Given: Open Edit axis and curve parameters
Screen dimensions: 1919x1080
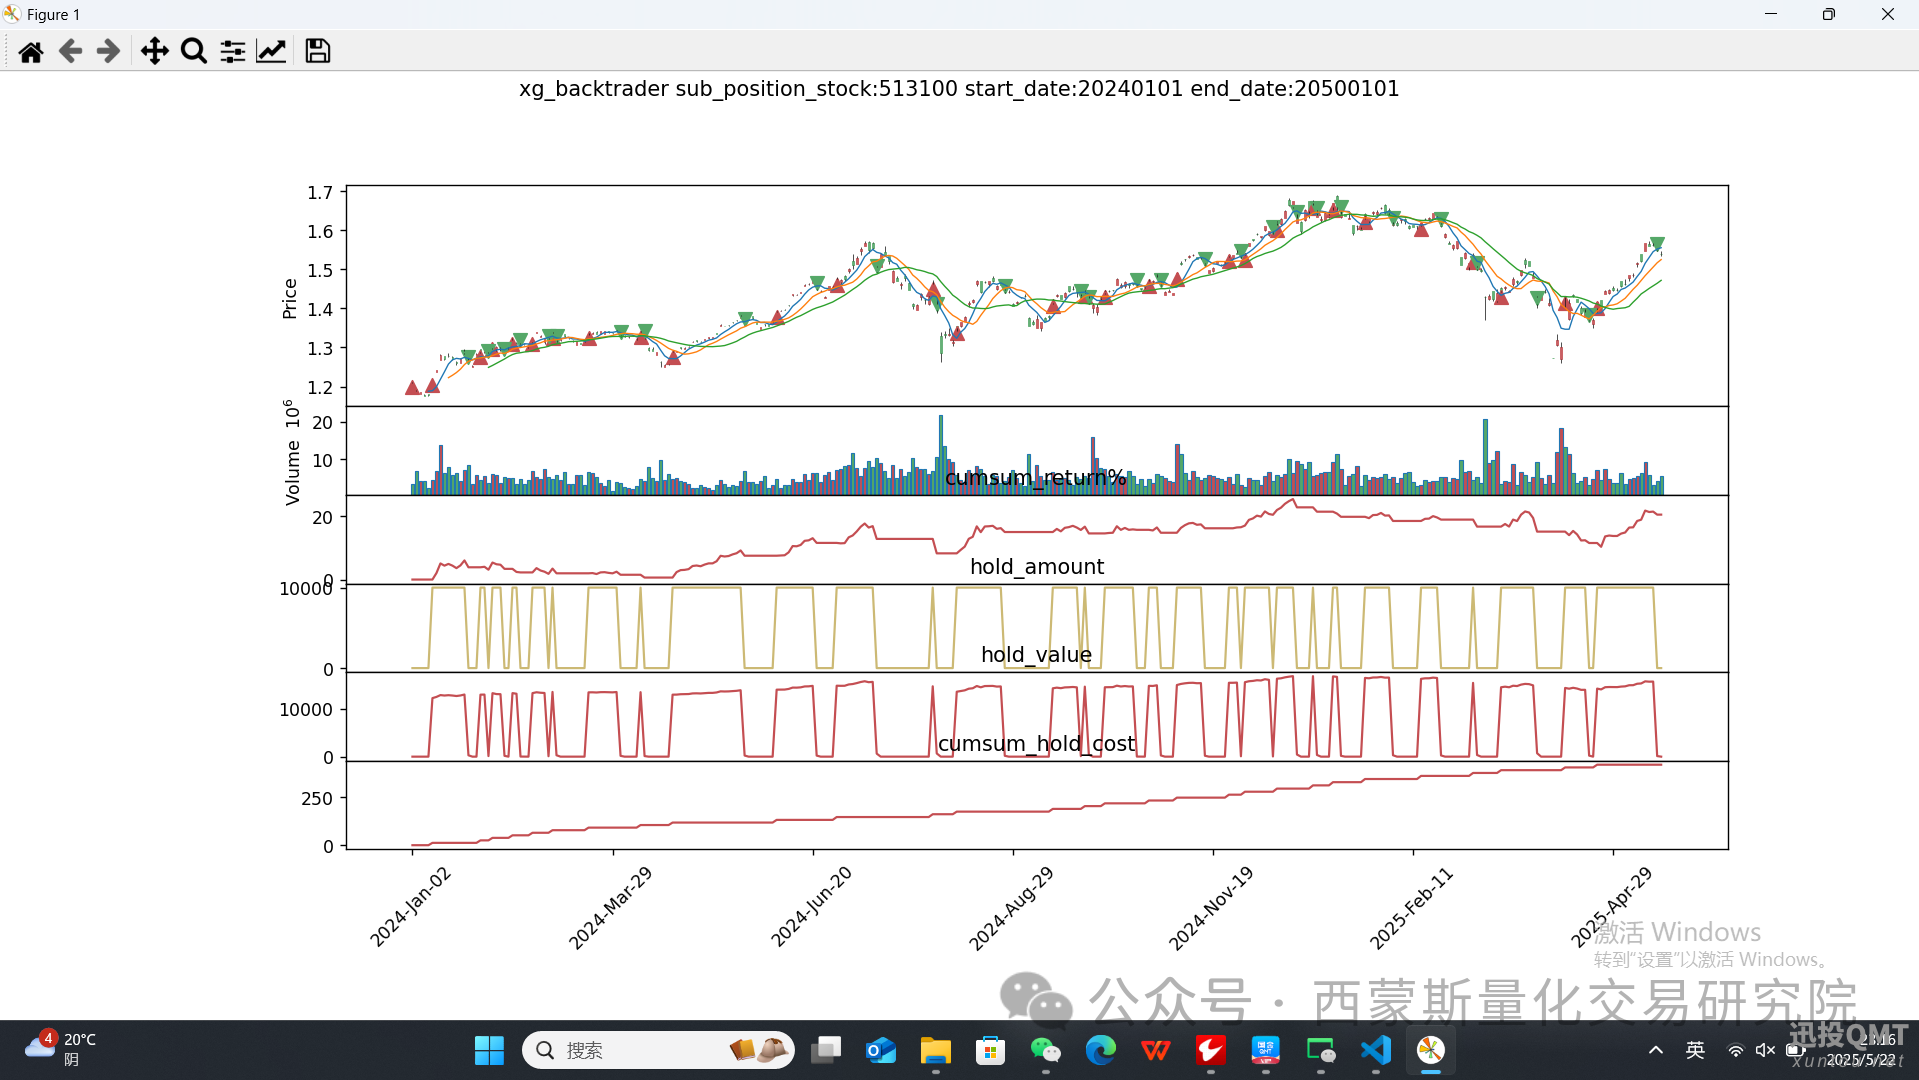Looking at the screenshot, I should 271,51.
